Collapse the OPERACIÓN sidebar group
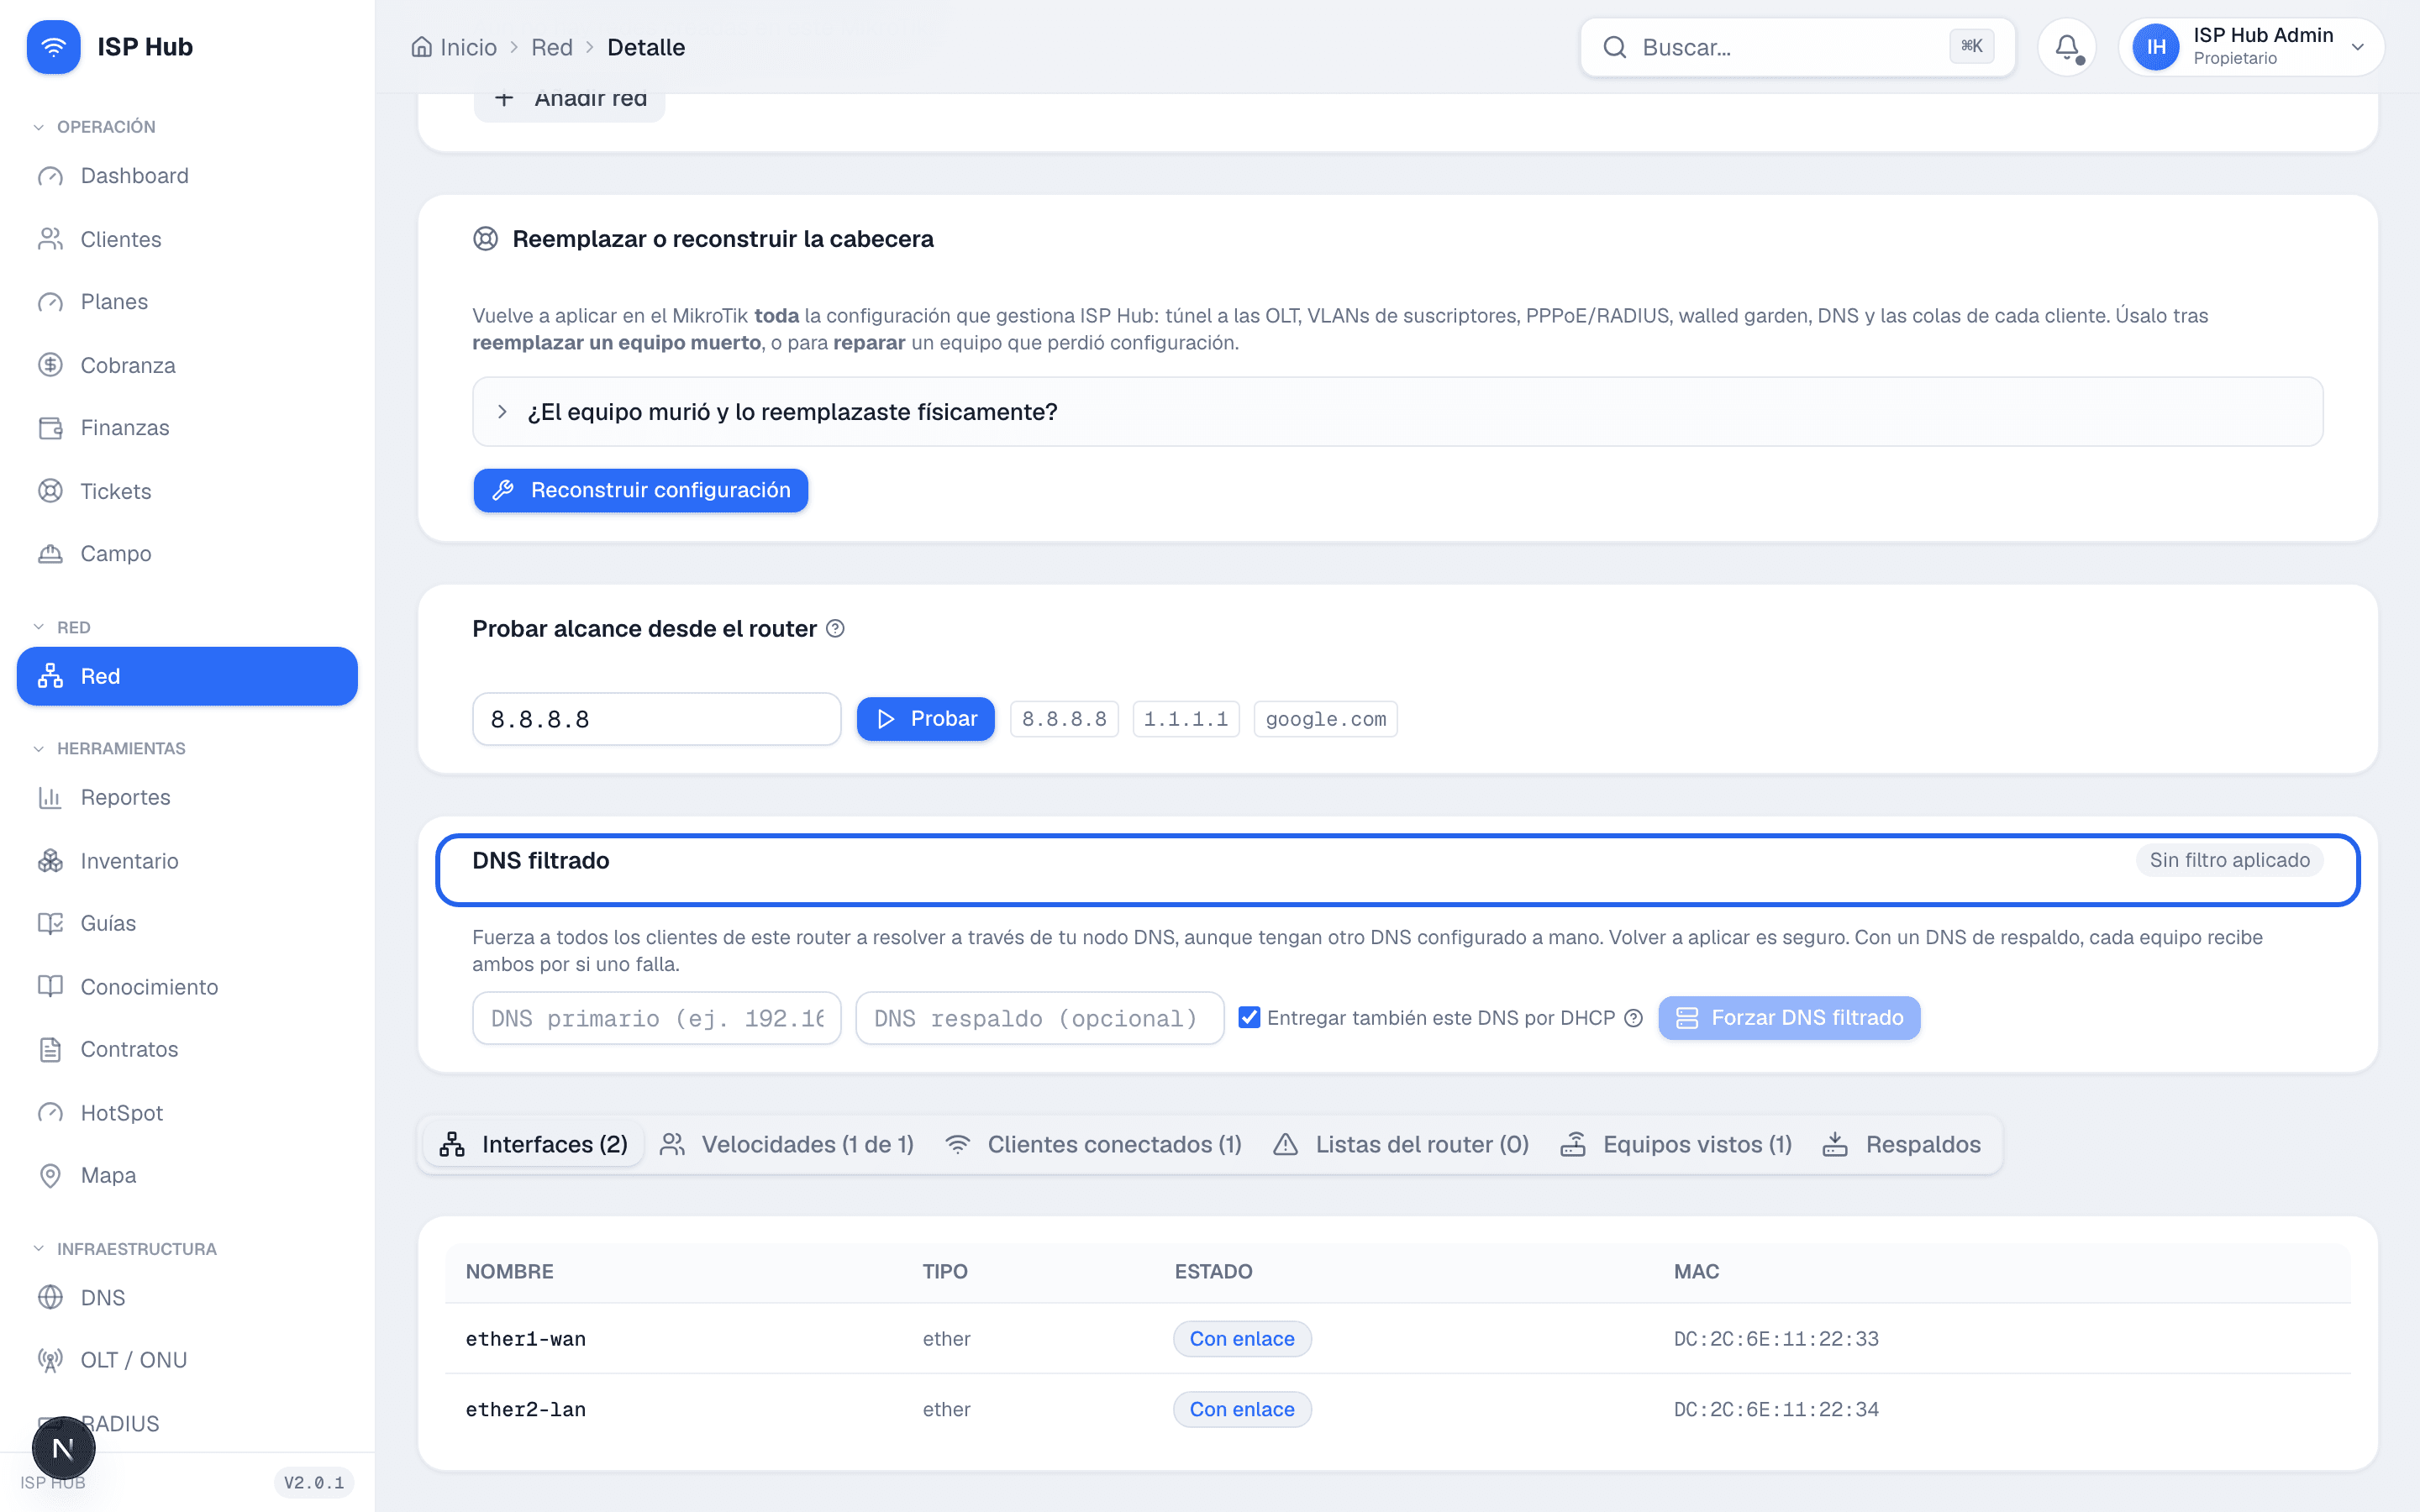2420x1512 pixels. [x=95, y=127]
